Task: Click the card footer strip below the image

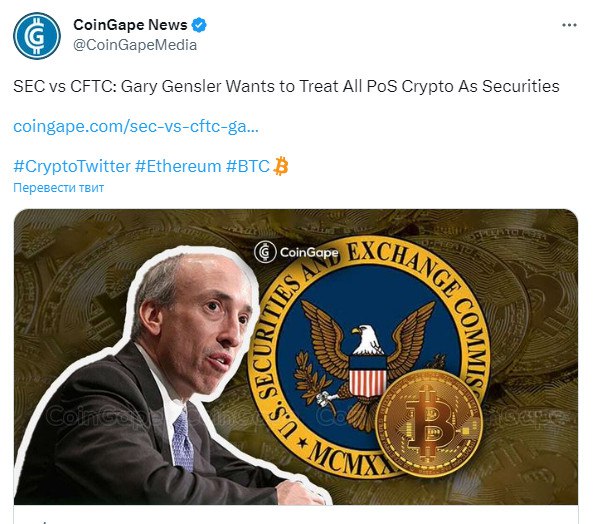Action: coord(296,514)
